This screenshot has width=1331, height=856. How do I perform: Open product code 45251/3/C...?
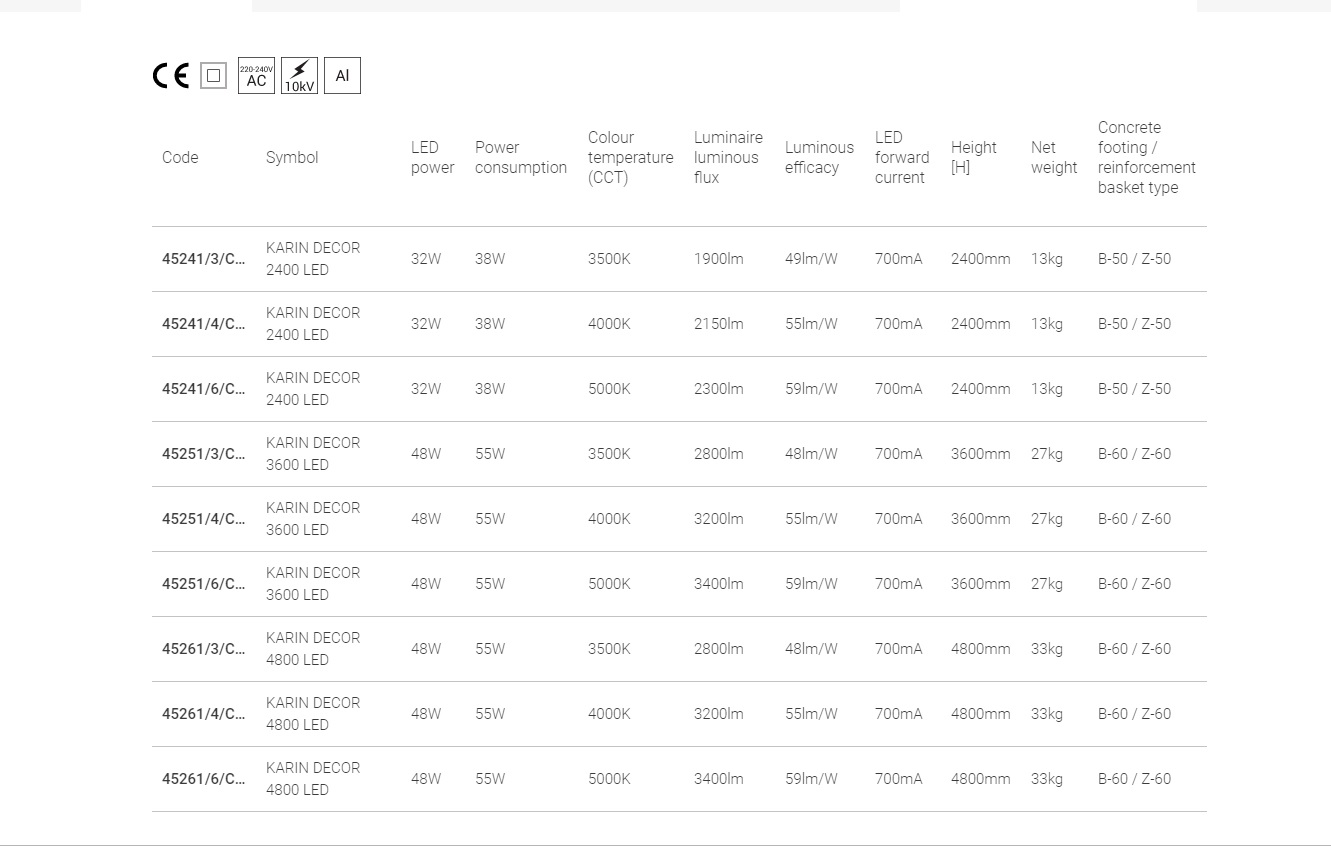tap(203, 454)
